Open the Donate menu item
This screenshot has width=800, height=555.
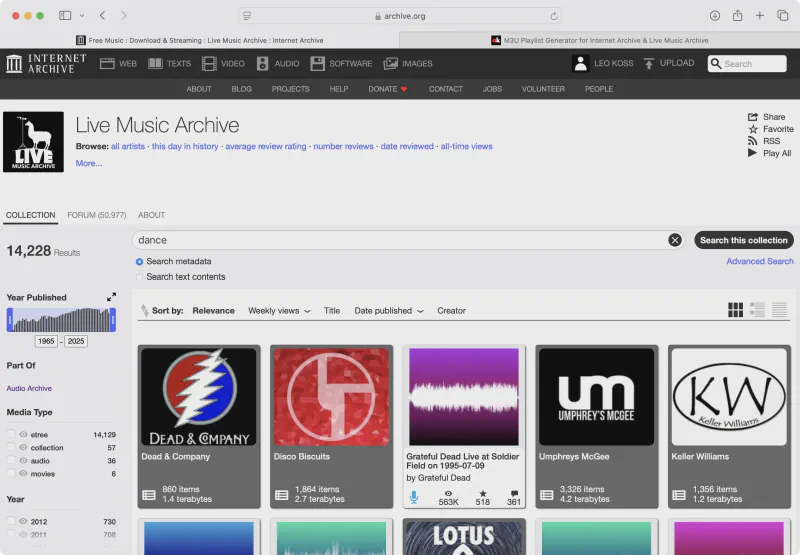pos(387,89)
